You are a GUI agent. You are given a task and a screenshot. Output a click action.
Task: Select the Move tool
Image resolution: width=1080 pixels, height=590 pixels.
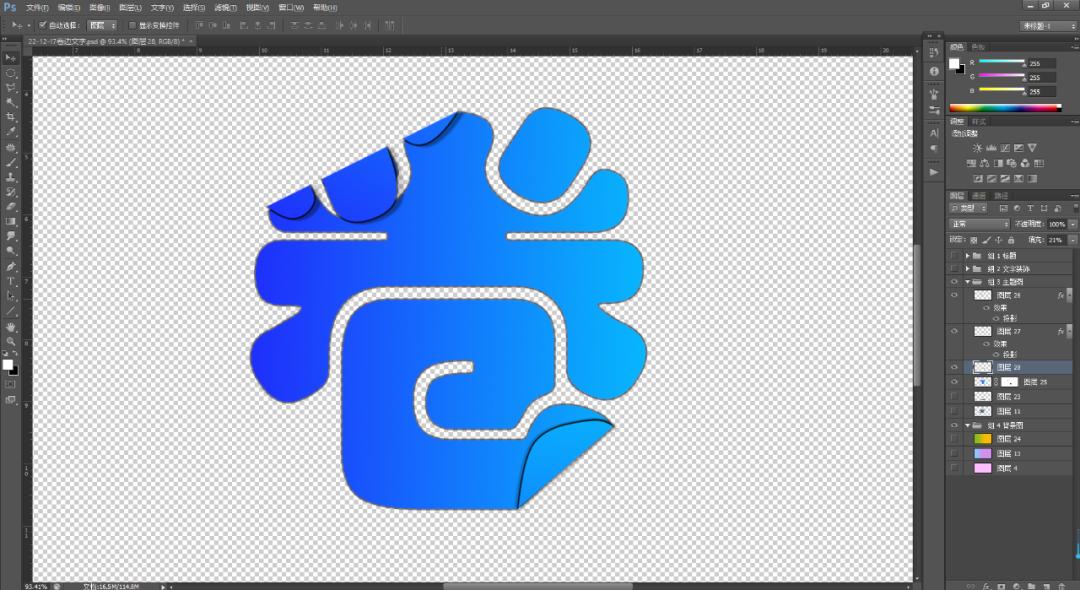(x=10, y=58)
